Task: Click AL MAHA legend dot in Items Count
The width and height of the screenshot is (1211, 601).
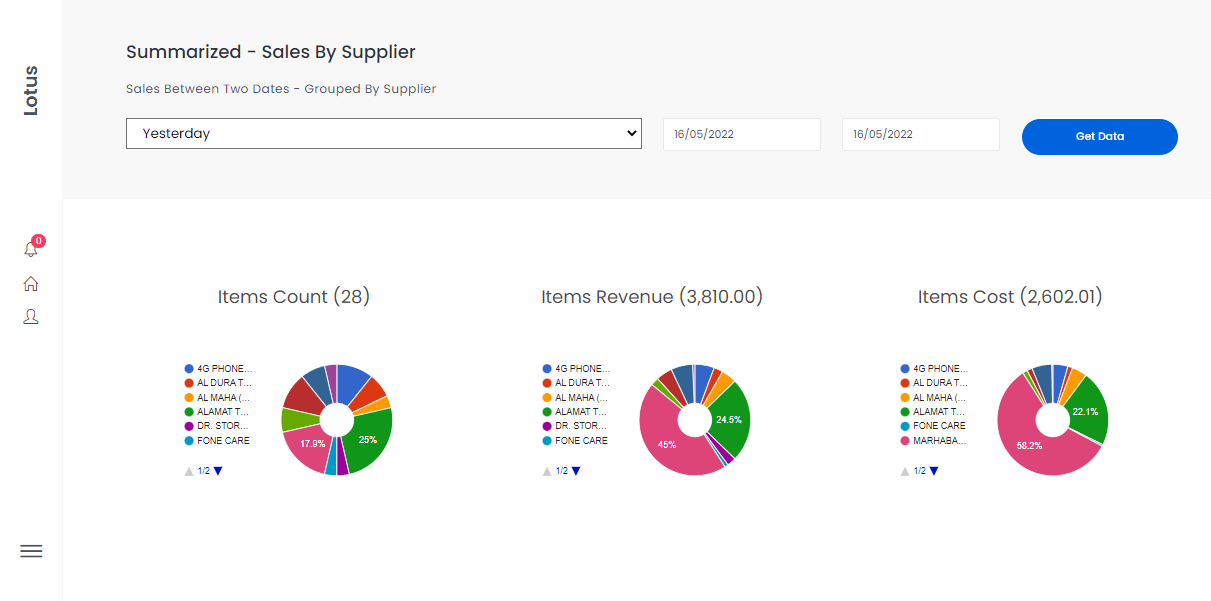Action: click(189, 397)
